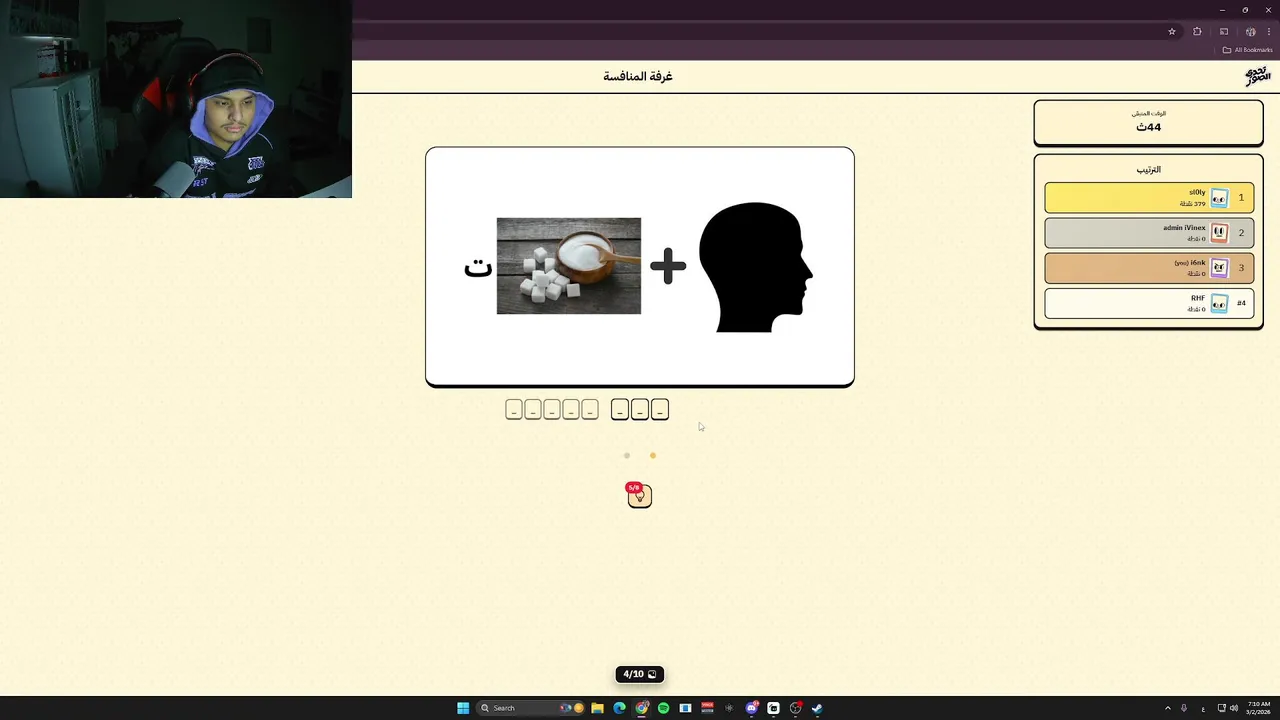
Task: Open the All Bookmarks folder
Action: coord(1247,50)
